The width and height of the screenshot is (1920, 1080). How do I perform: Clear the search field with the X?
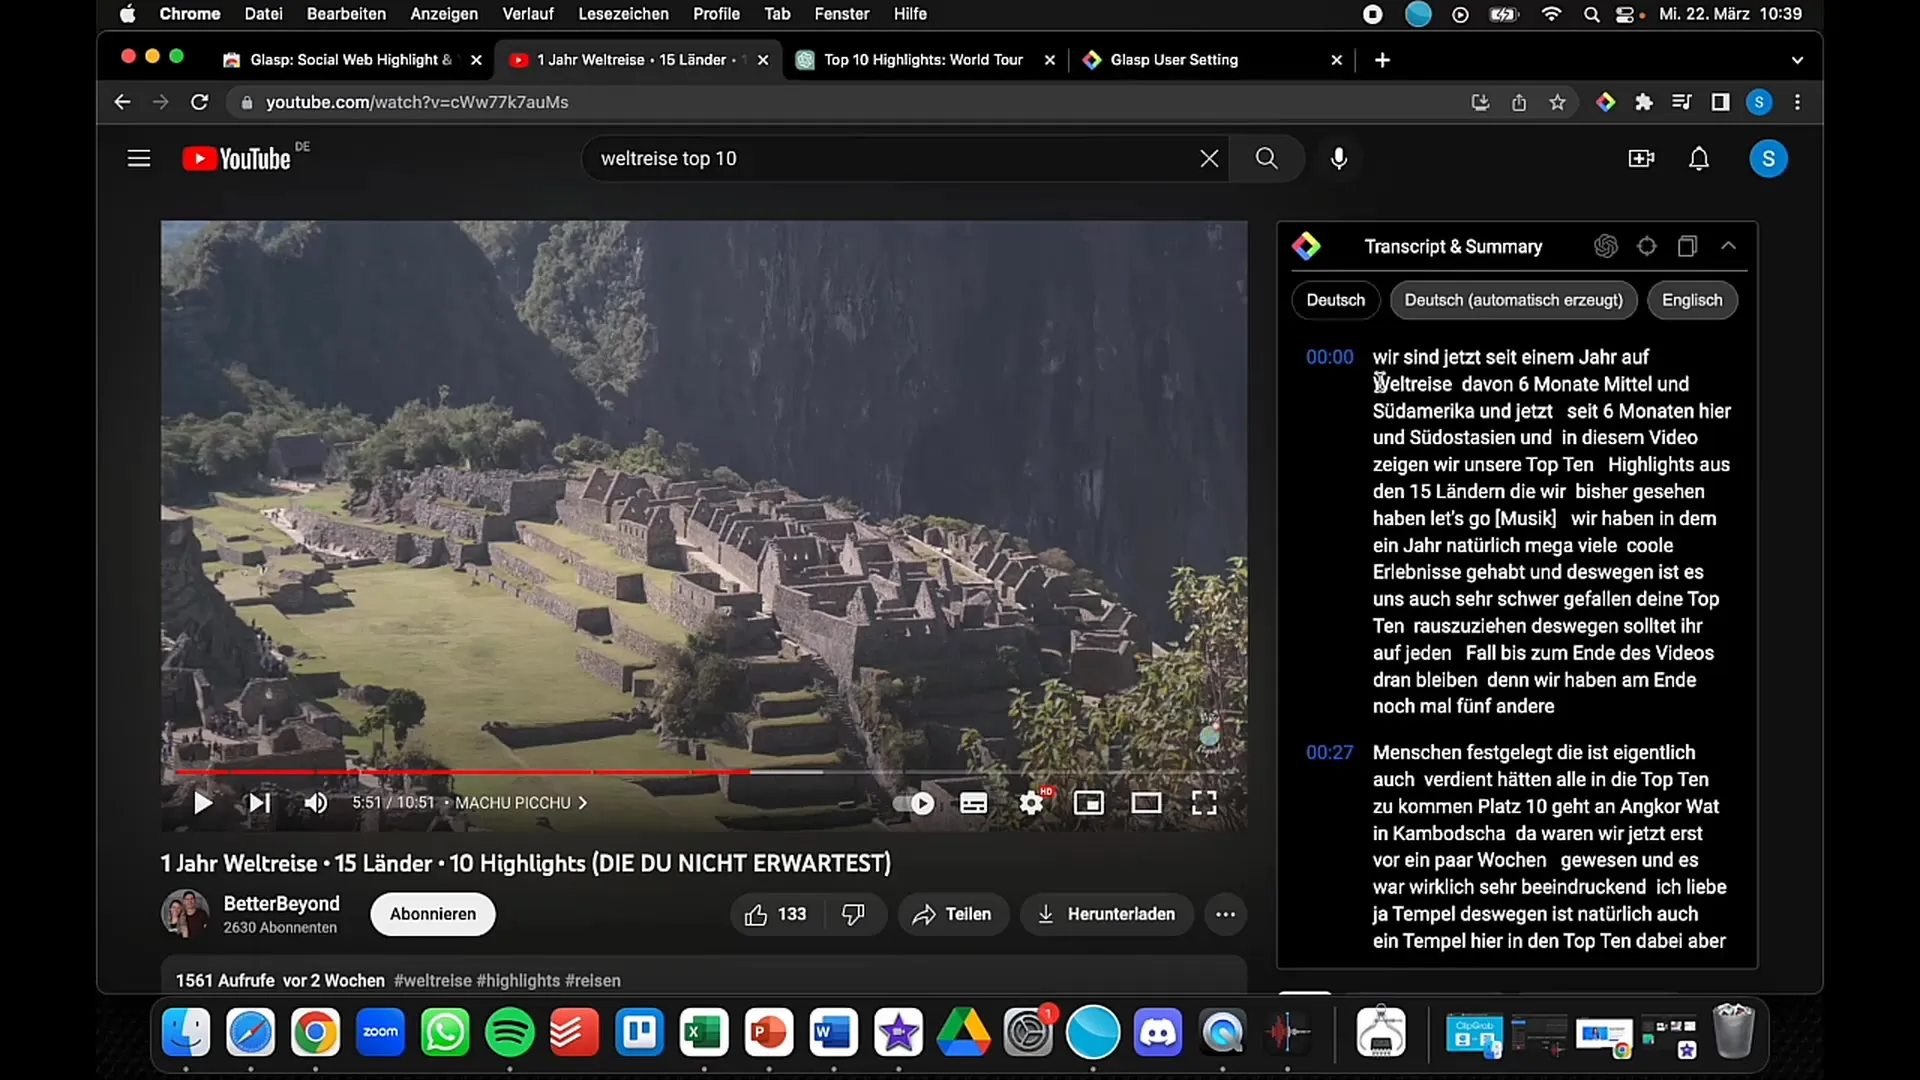point(1209,159)
